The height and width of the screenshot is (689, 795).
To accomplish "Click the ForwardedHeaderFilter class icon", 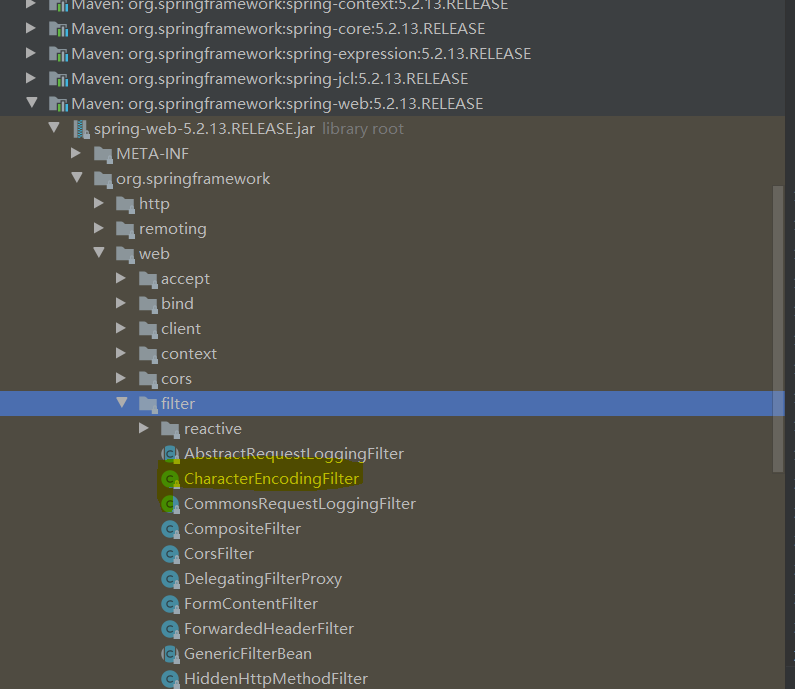I will point(170,629).
